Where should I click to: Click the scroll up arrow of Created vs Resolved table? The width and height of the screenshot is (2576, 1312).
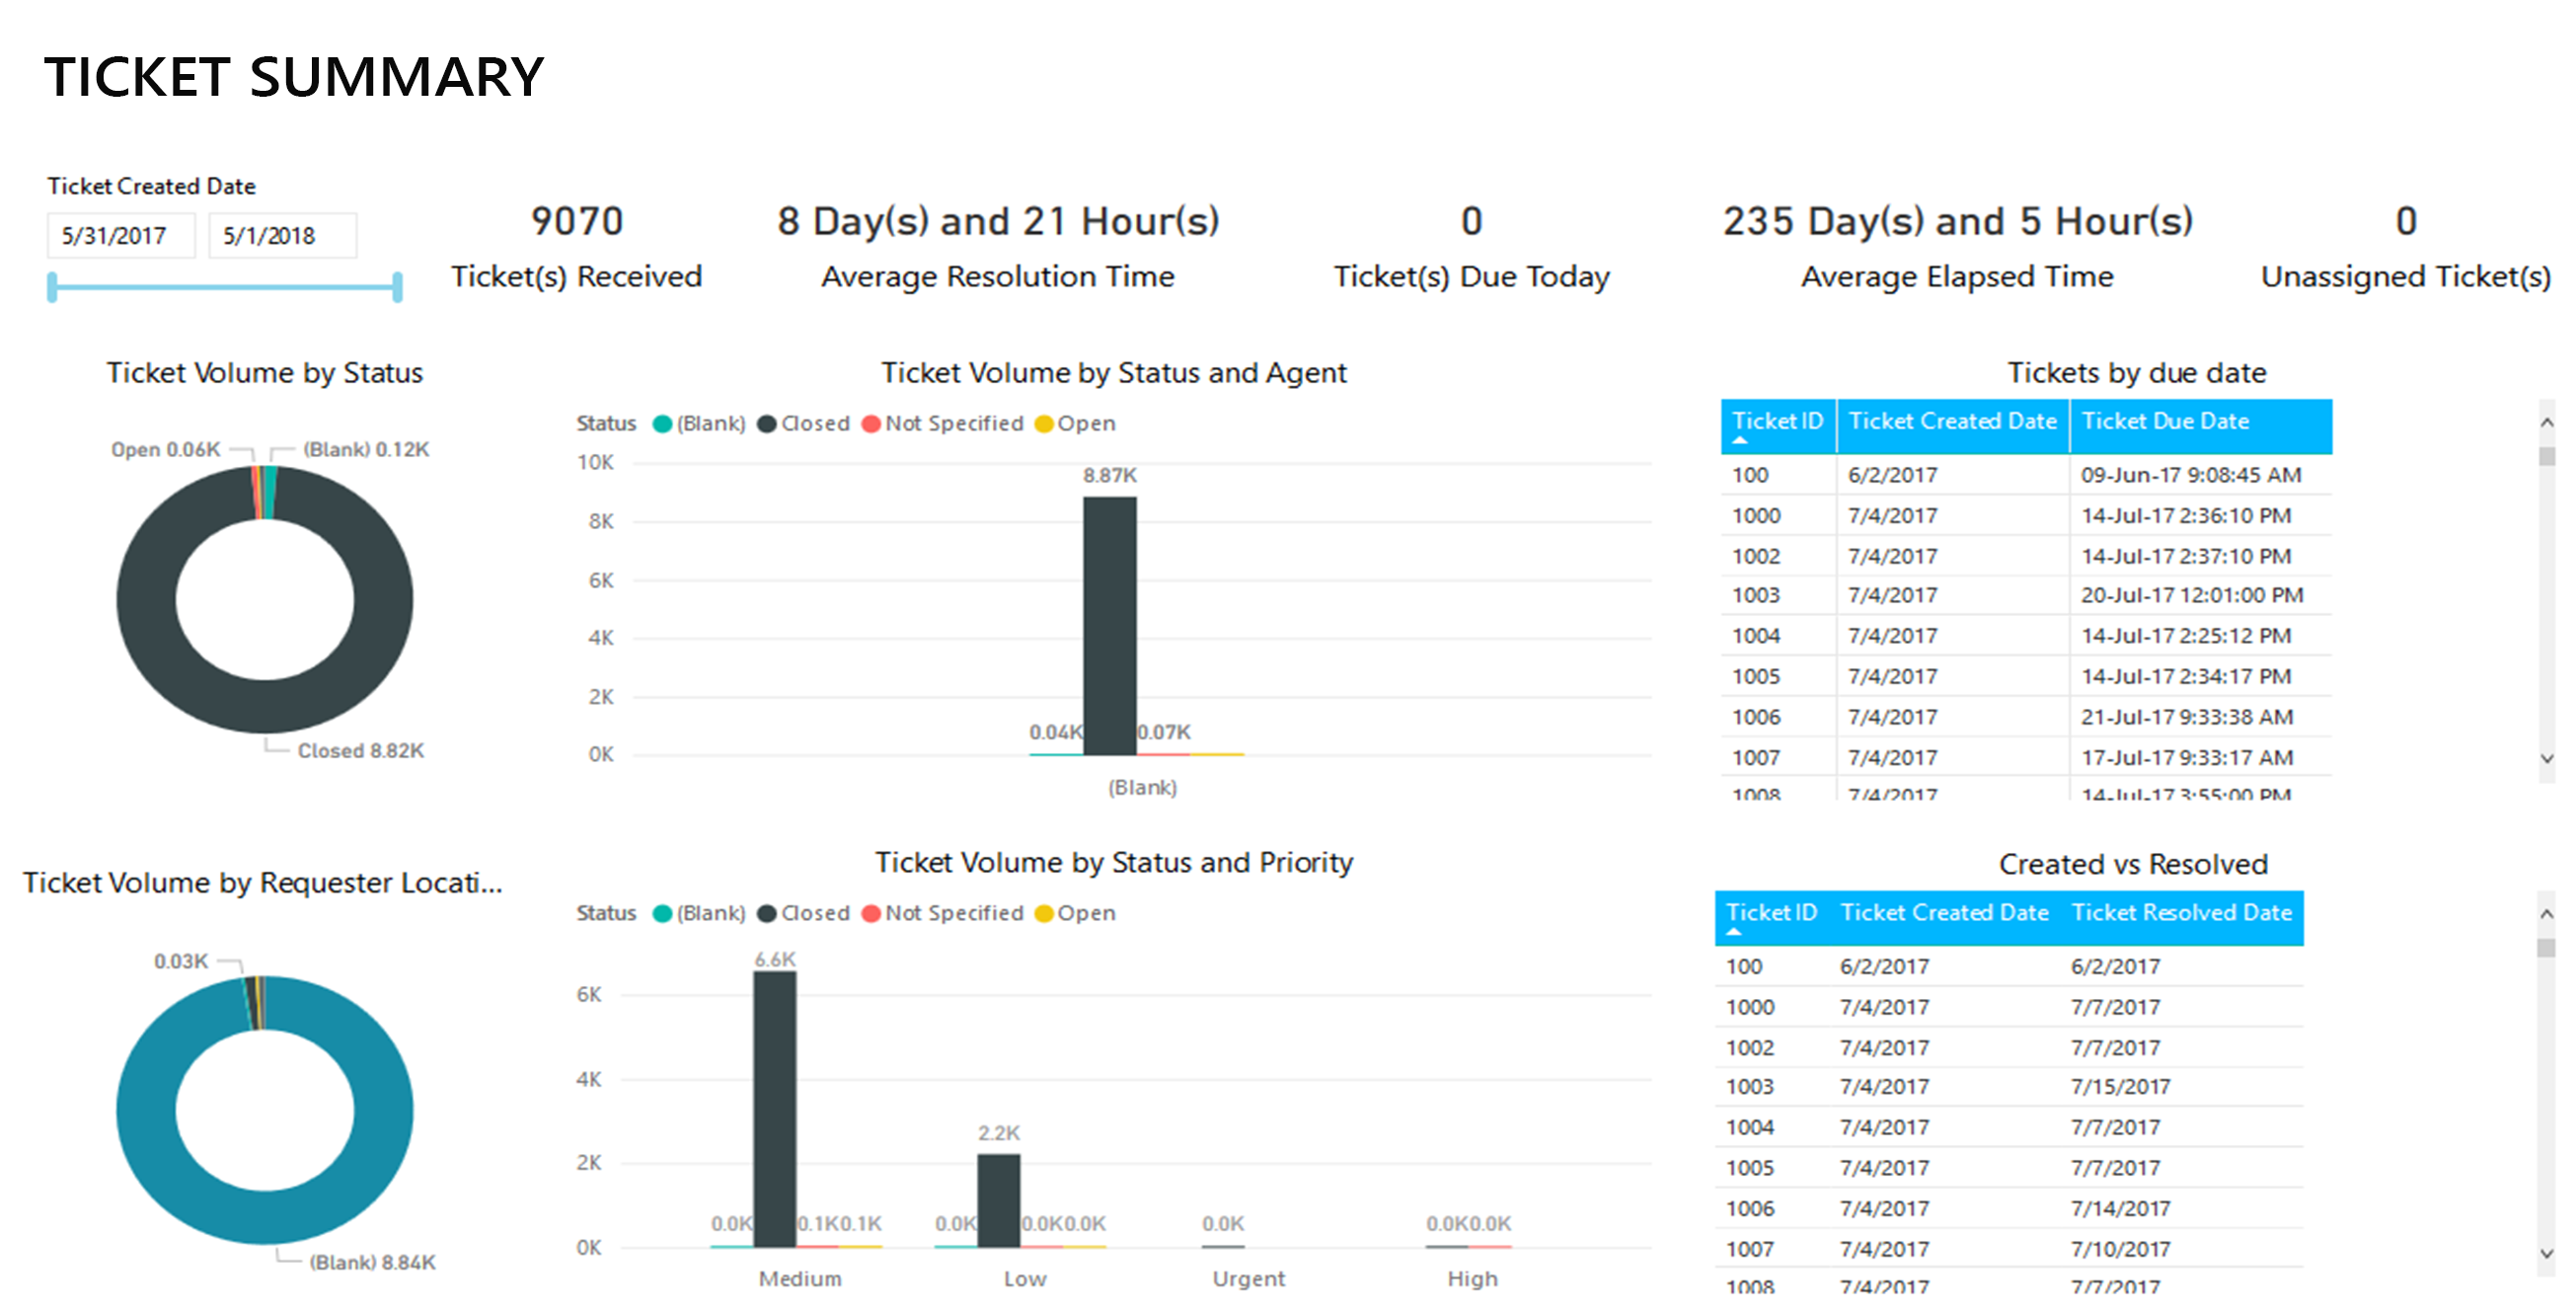(x=2546, y=914)
